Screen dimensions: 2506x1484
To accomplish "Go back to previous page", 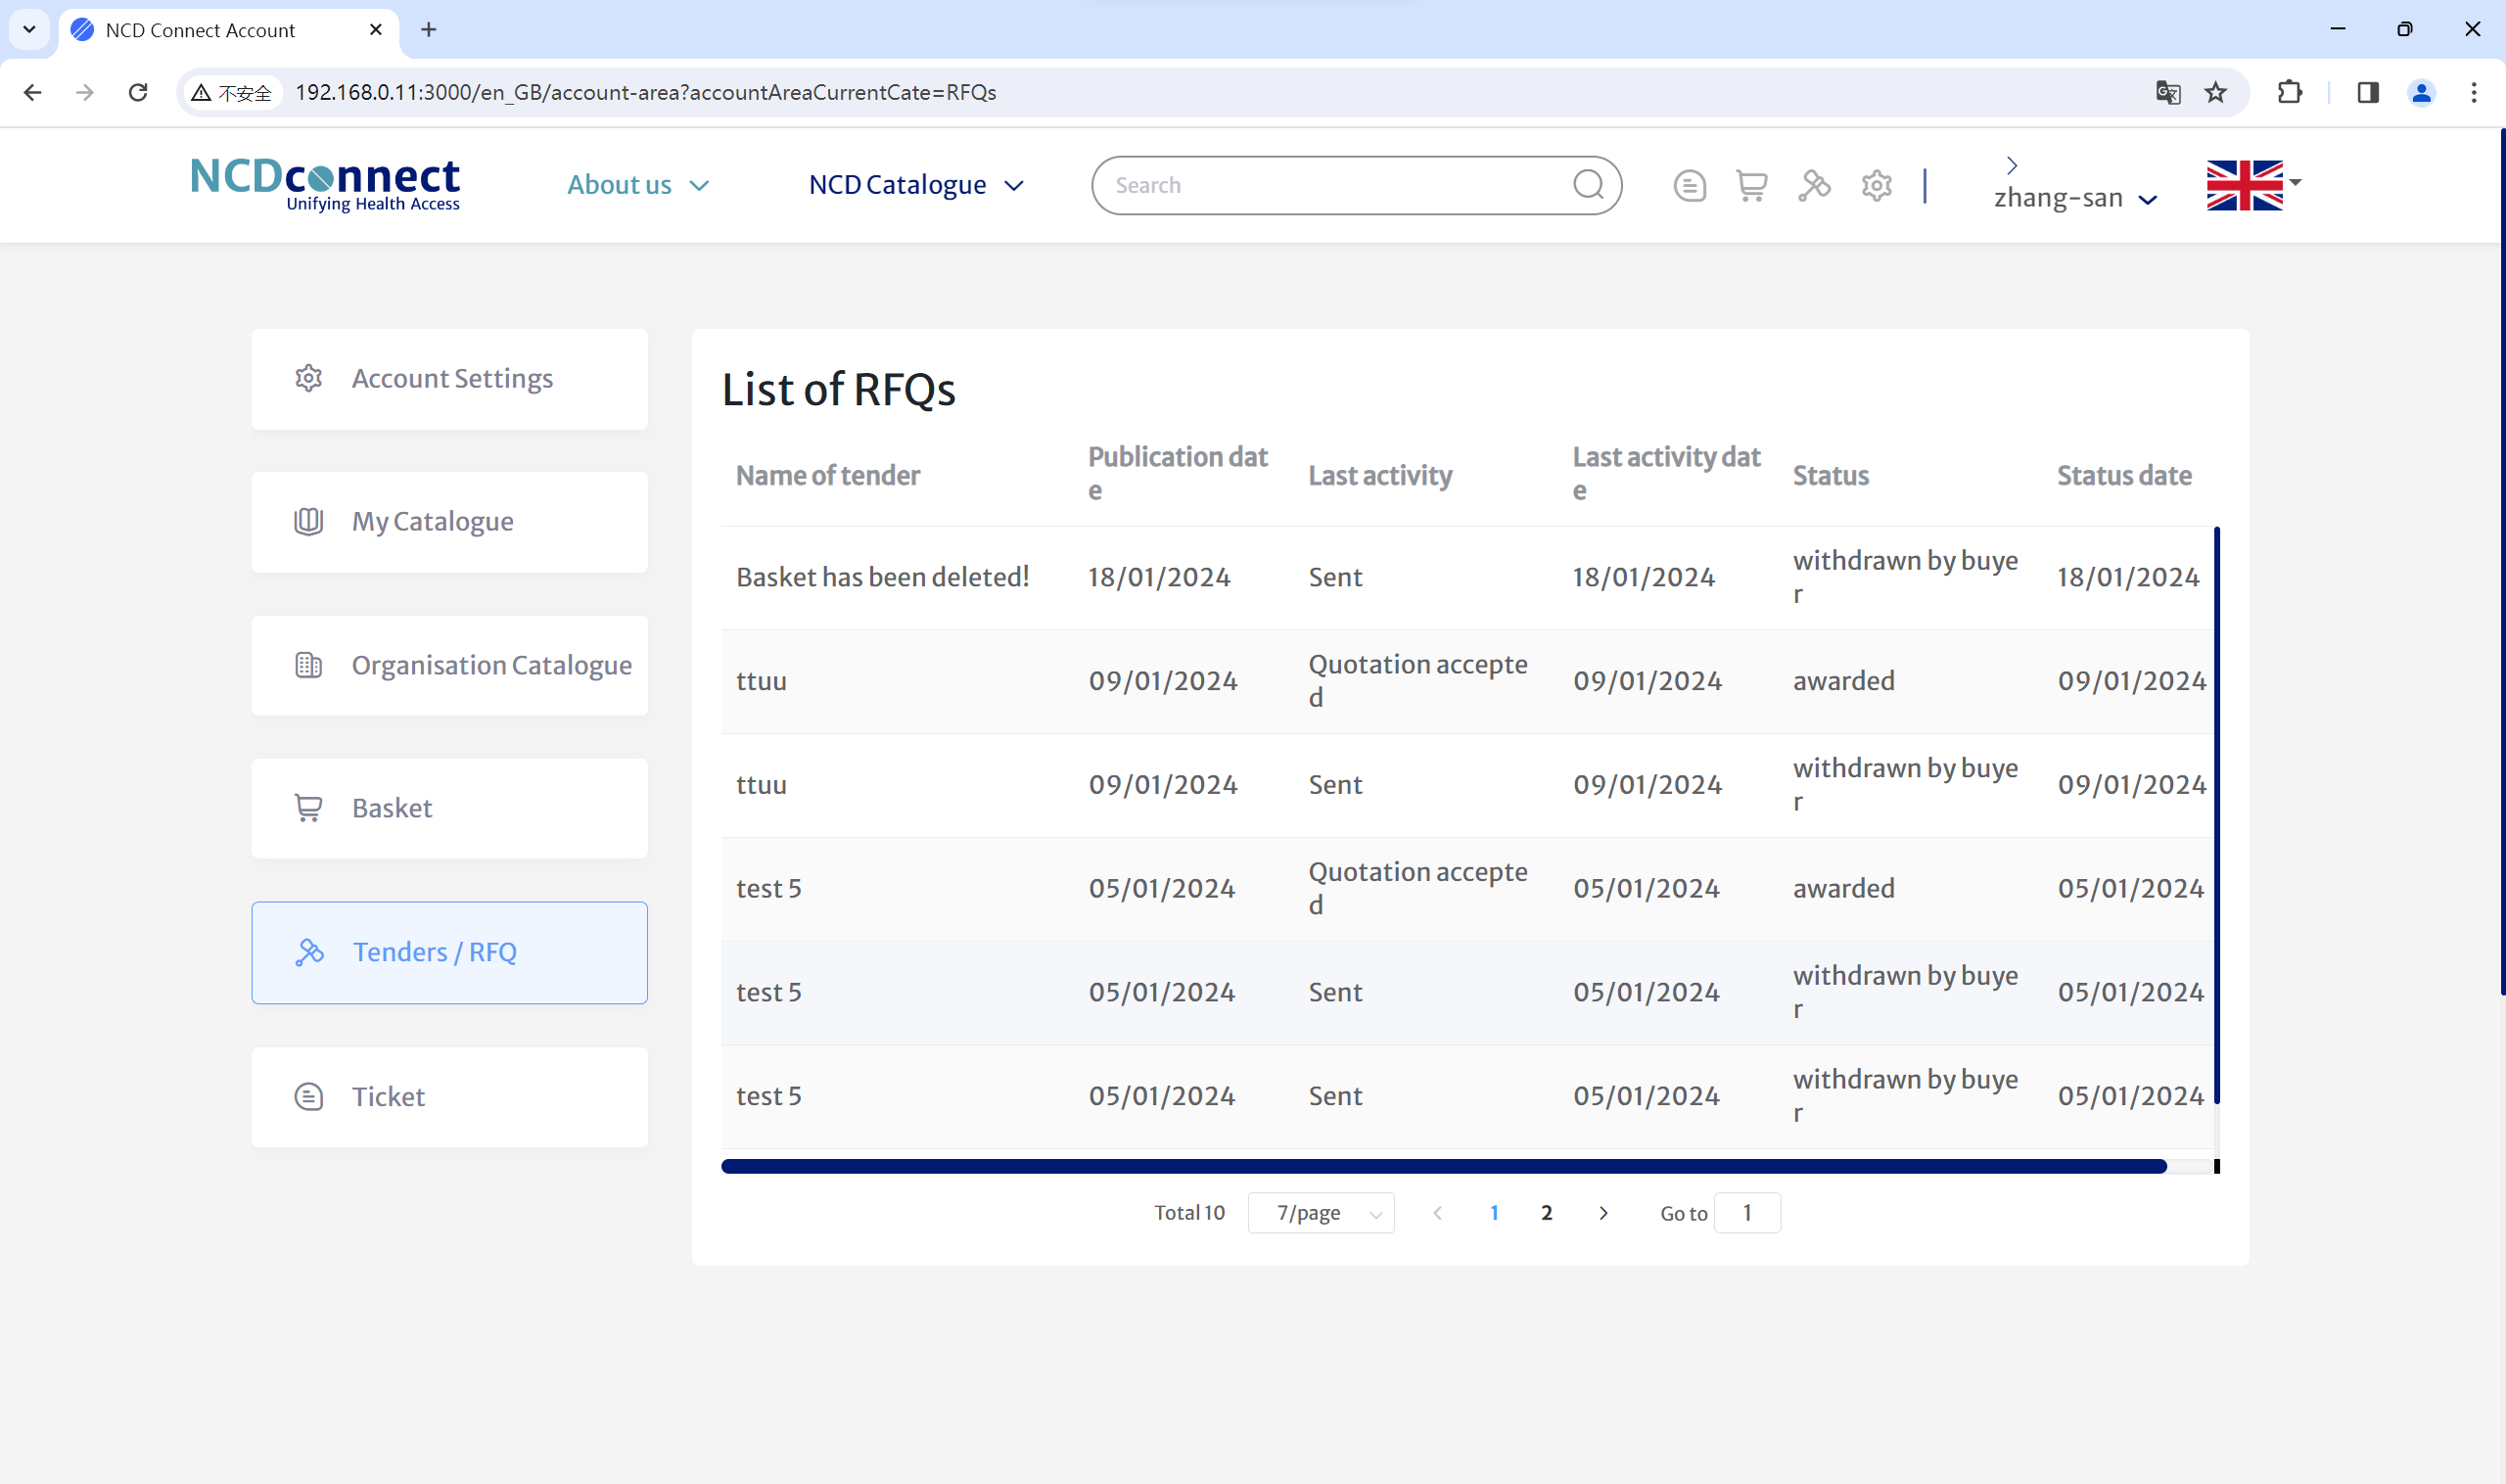I will [33, 92].
